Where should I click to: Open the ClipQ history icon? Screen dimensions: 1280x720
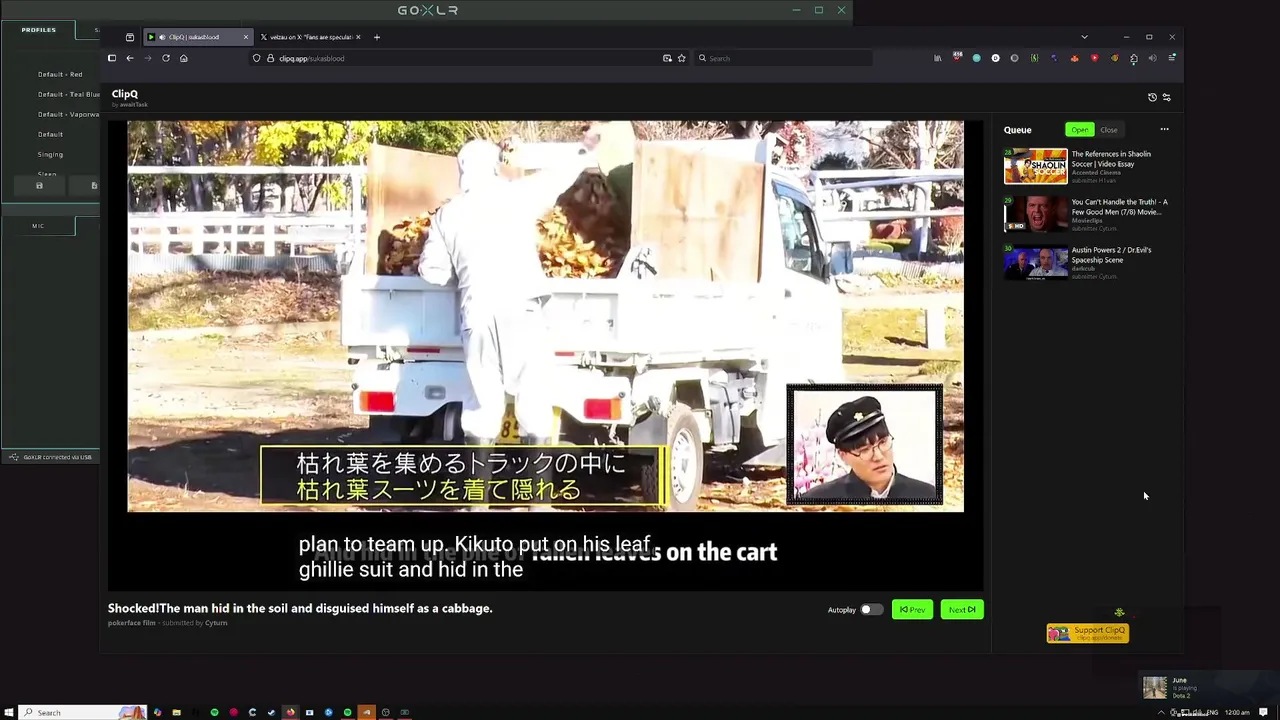pyautogui.click(x=1152, y=97)
